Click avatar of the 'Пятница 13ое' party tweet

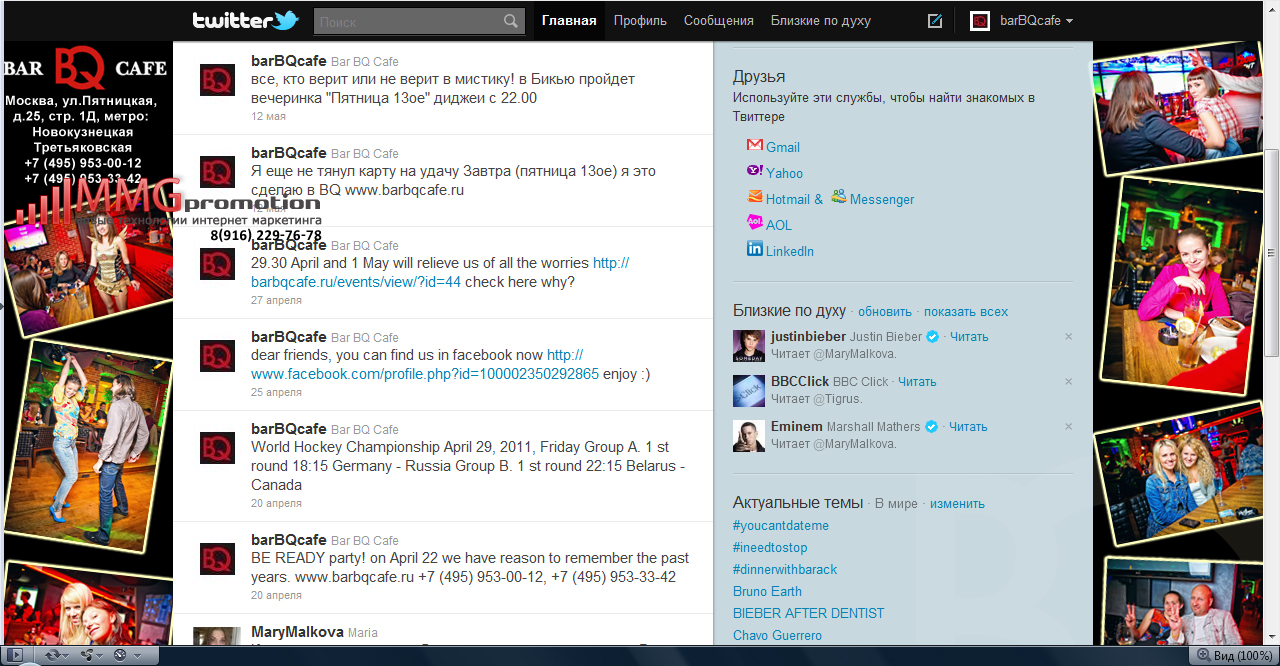[217, 80]
